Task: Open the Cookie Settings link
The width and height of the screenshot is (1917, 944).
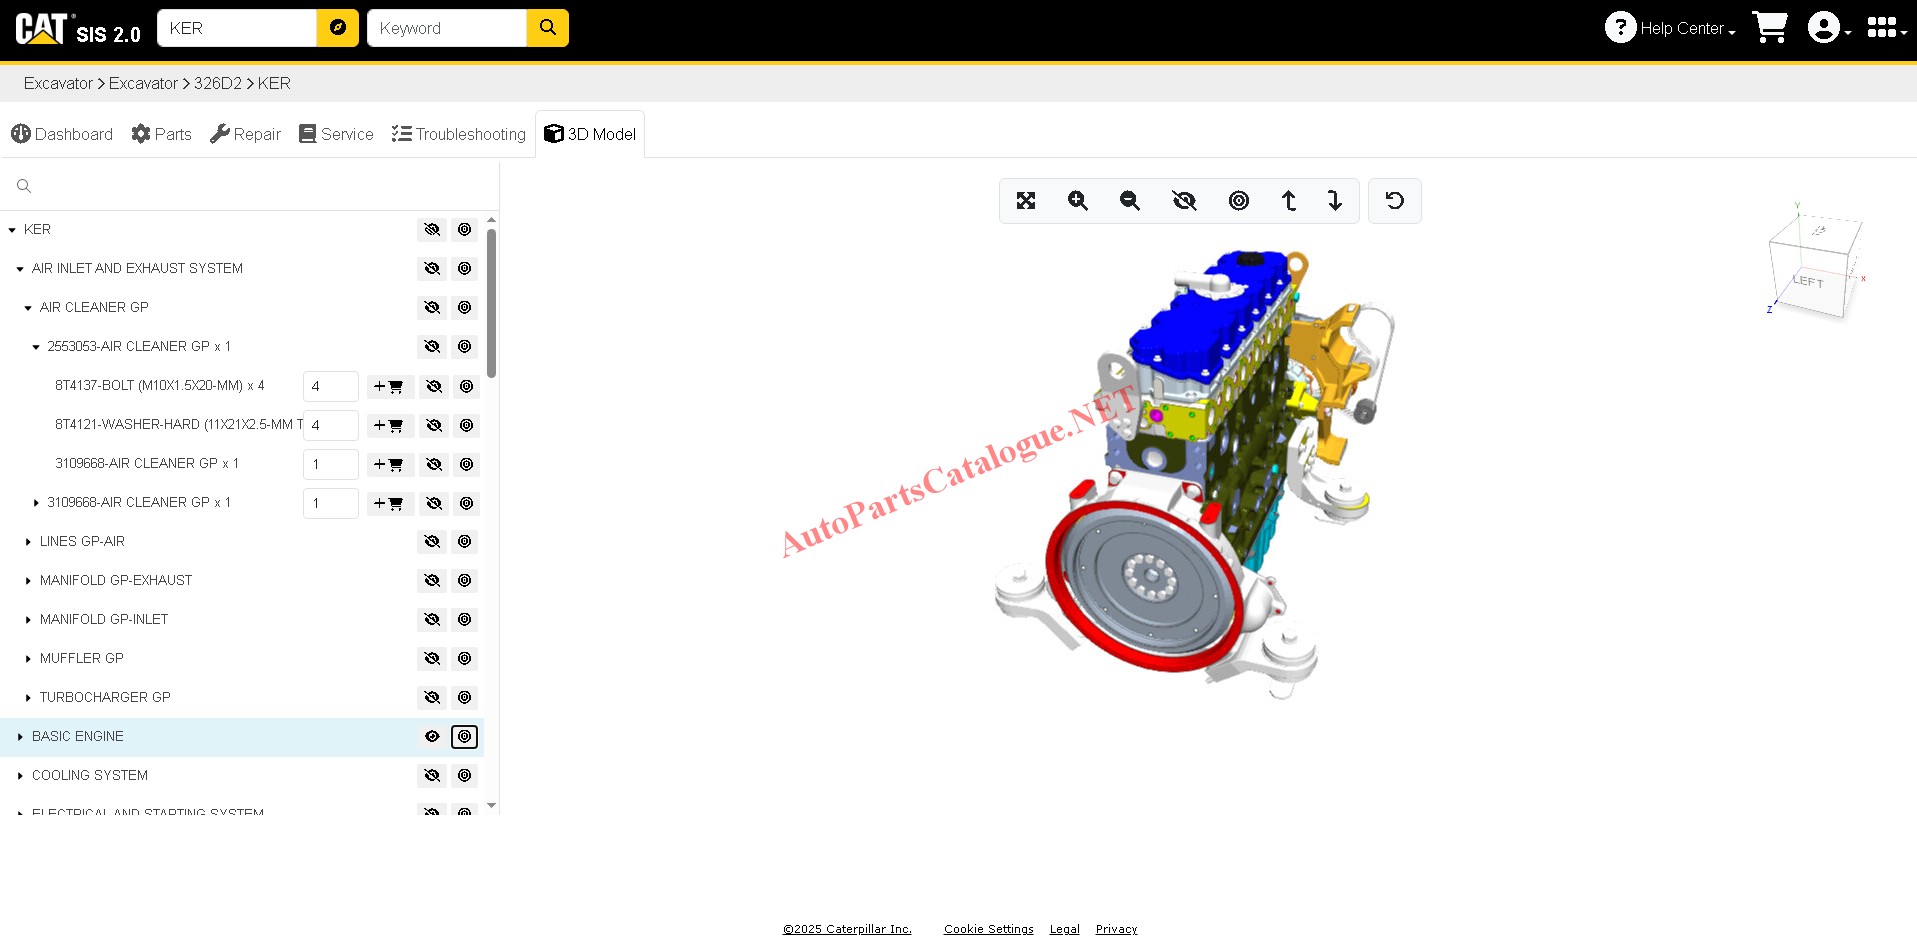Action: pos(989,929)
